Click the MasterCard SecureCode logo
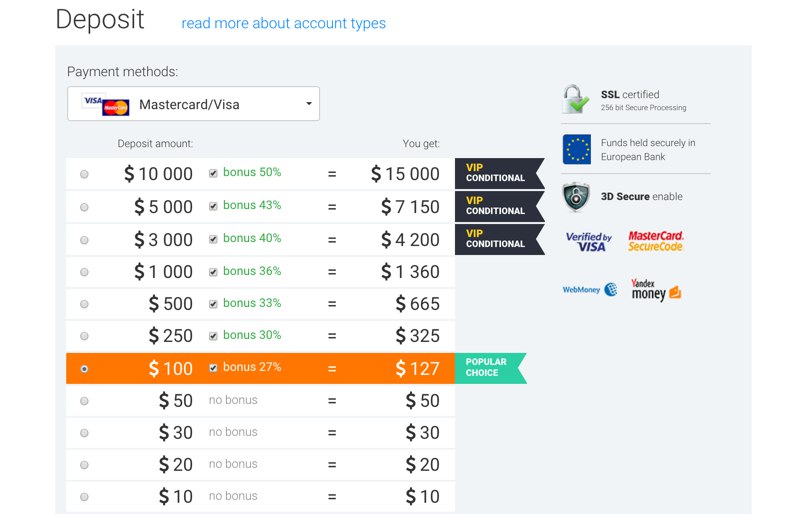This screenshot has height=514, width=807. click(656, 241)
